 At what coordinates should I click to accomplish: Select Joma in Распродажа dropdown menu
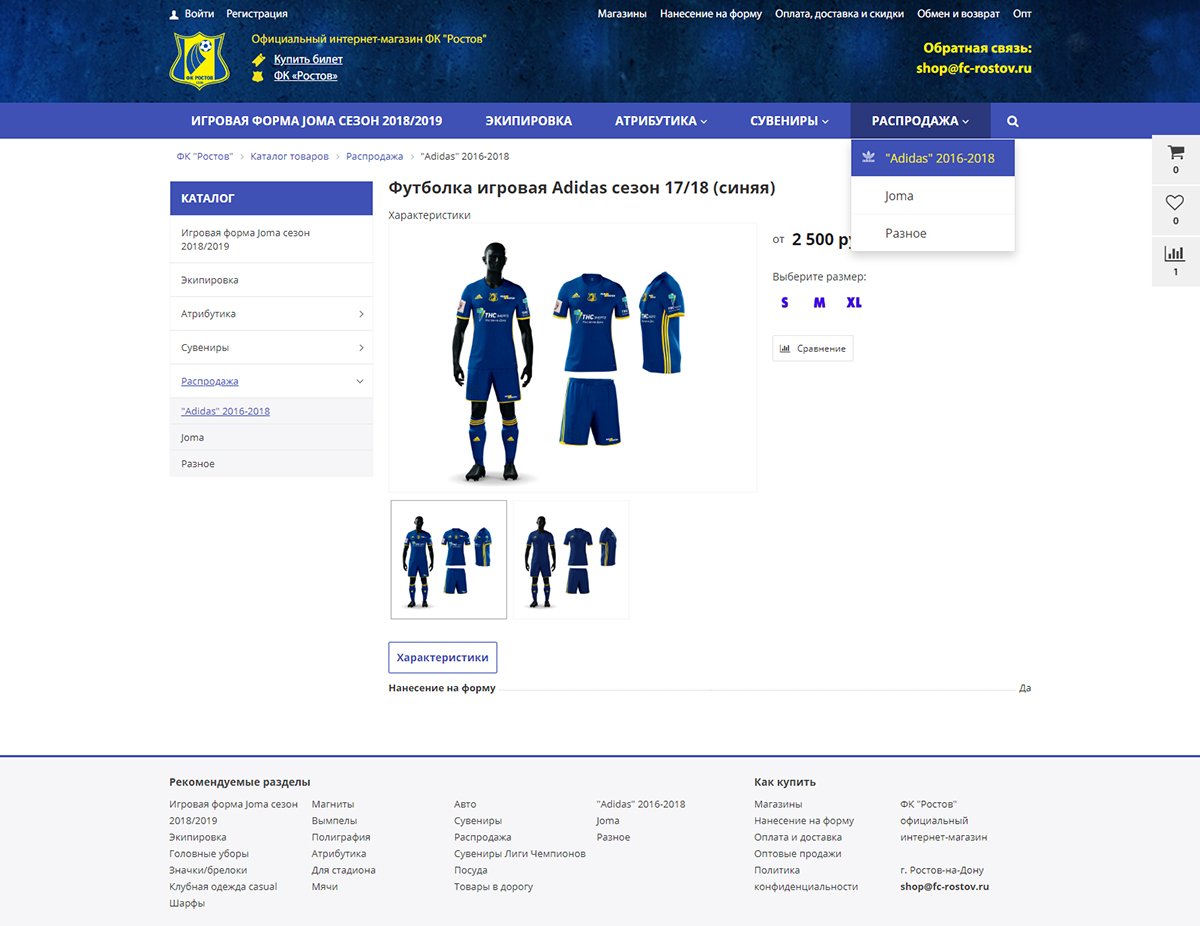pyautogui.click(x=933, y=196)
